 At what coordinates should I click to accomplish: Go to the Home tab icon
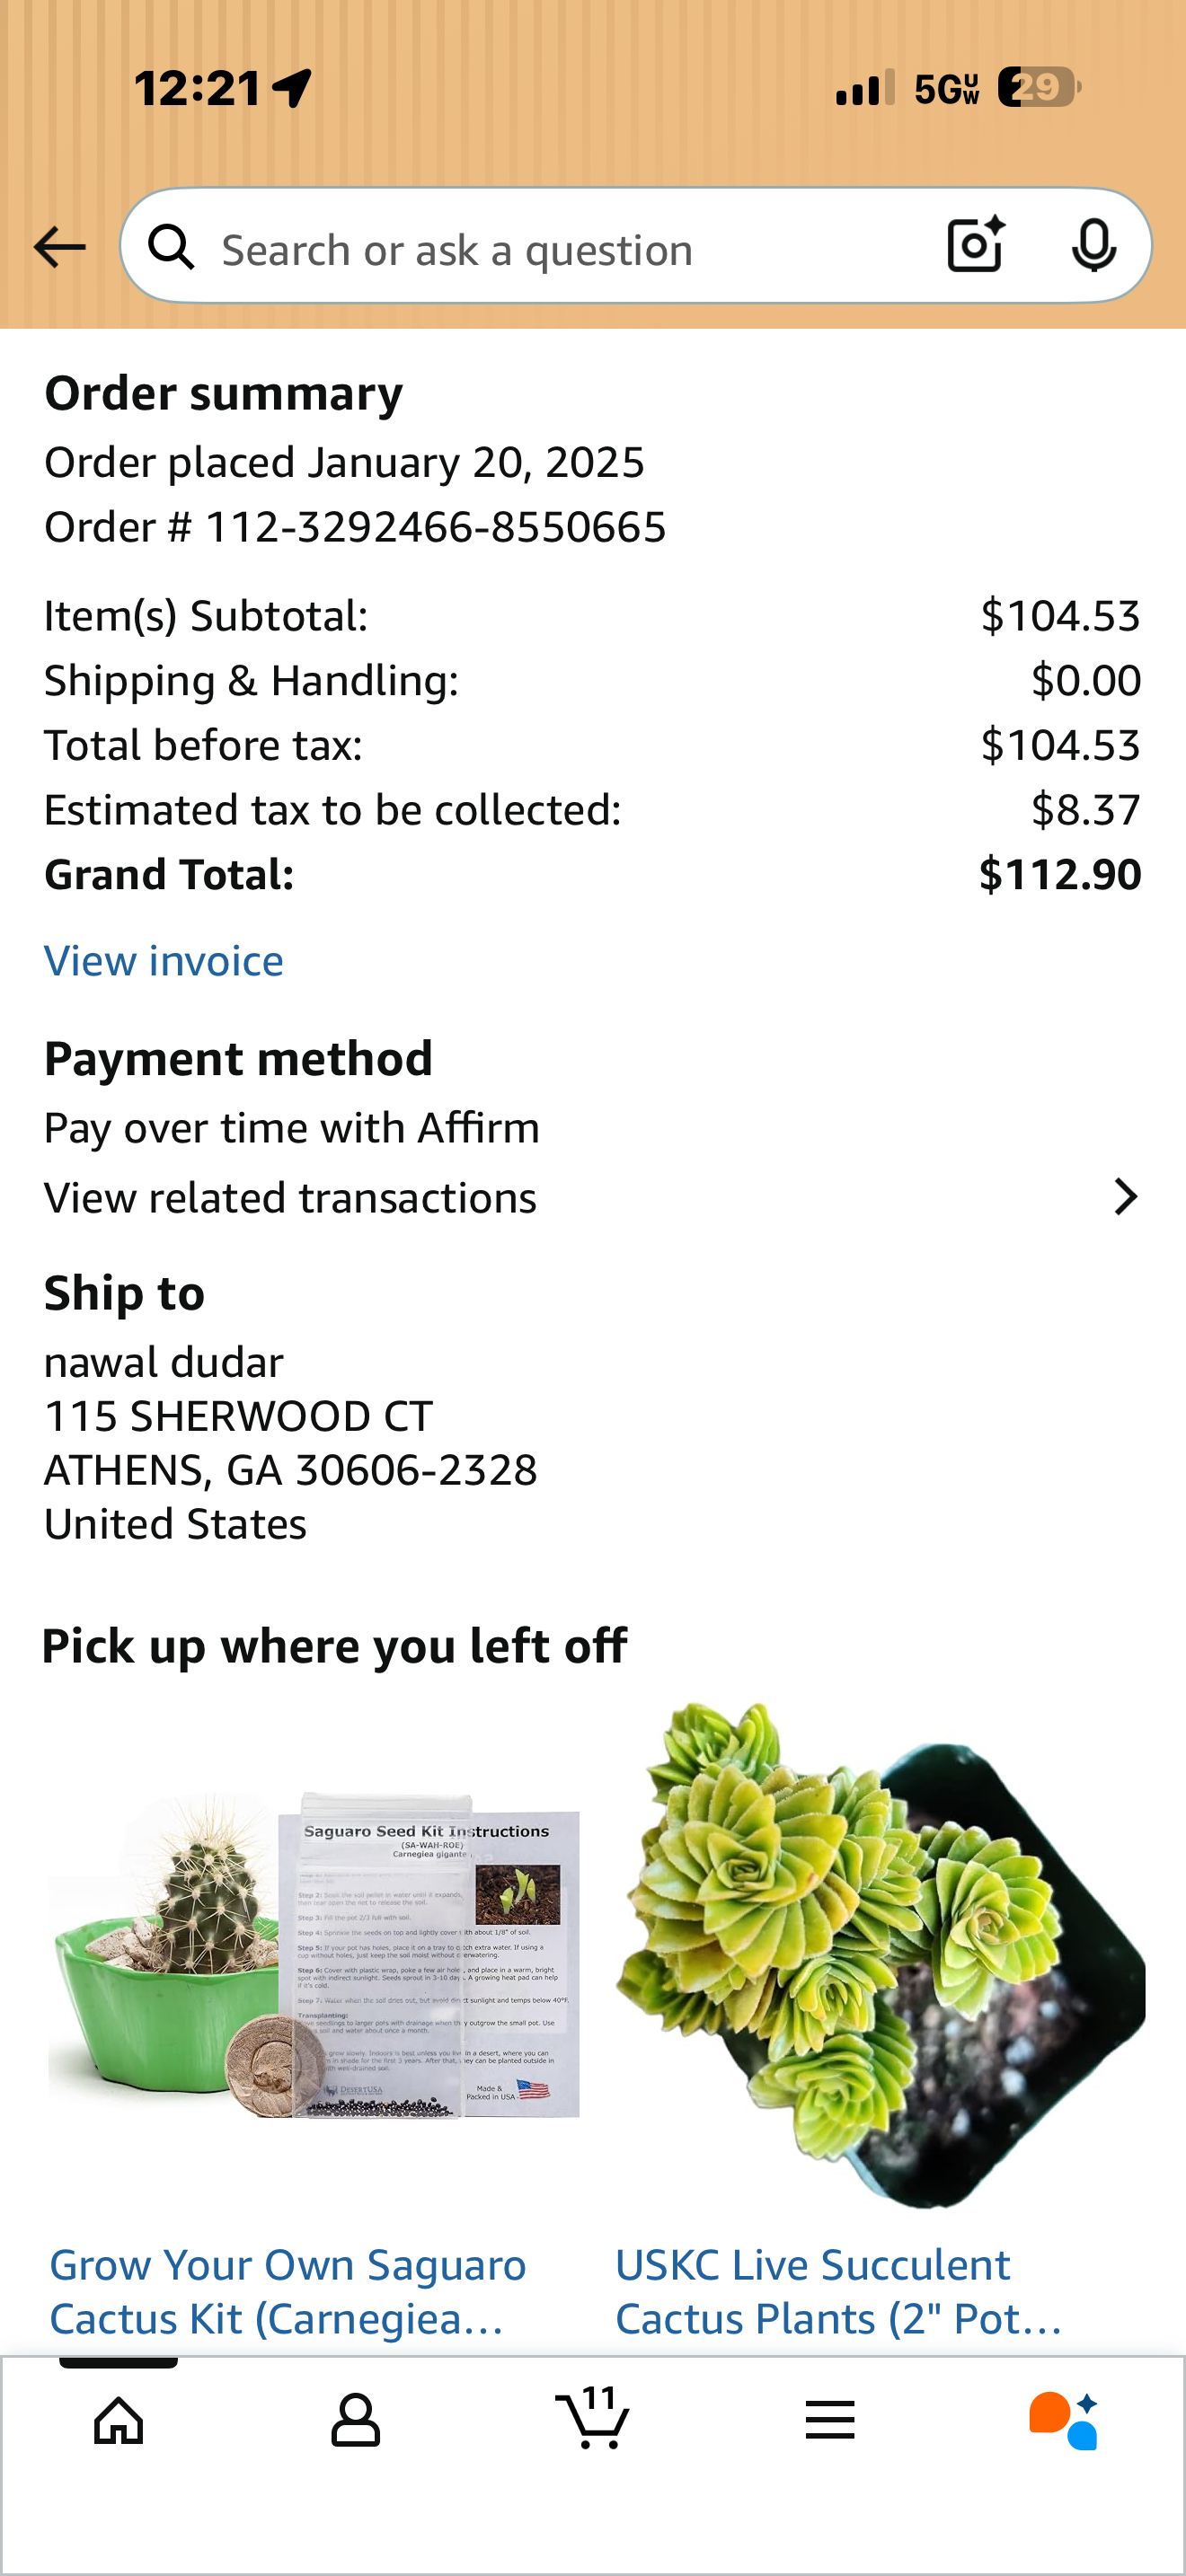point(118,2421)
